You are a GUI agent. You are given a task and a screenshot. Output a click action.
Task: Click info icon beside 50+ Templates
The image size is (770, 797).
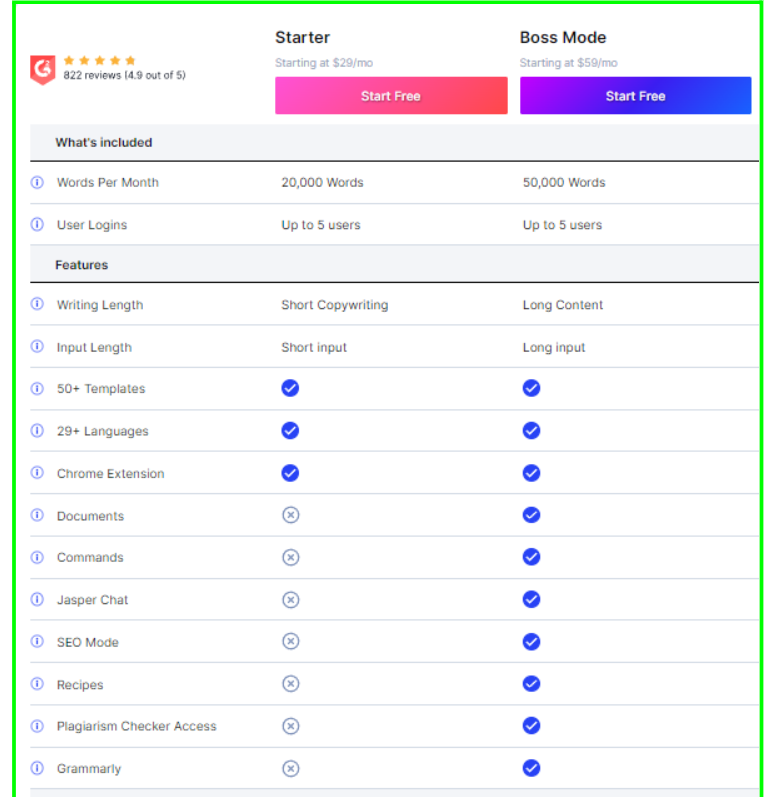(x=37, y=388)
